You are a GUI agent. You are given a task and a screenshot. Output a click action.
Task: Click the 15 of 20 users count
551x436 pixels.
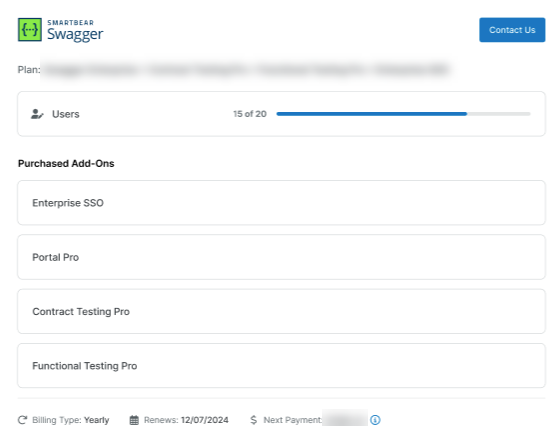coord(250,114)
